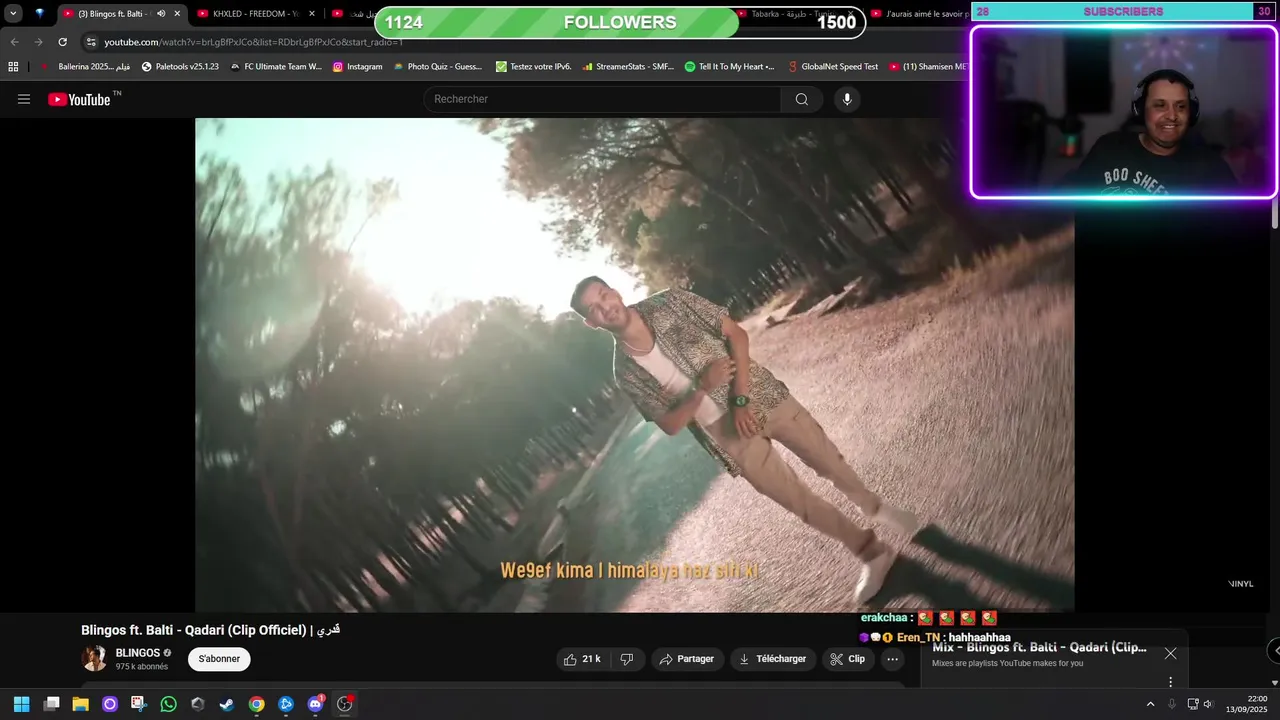
Task: Open the Paletools v25.1.23 bookmark
Action: [180, 67]
